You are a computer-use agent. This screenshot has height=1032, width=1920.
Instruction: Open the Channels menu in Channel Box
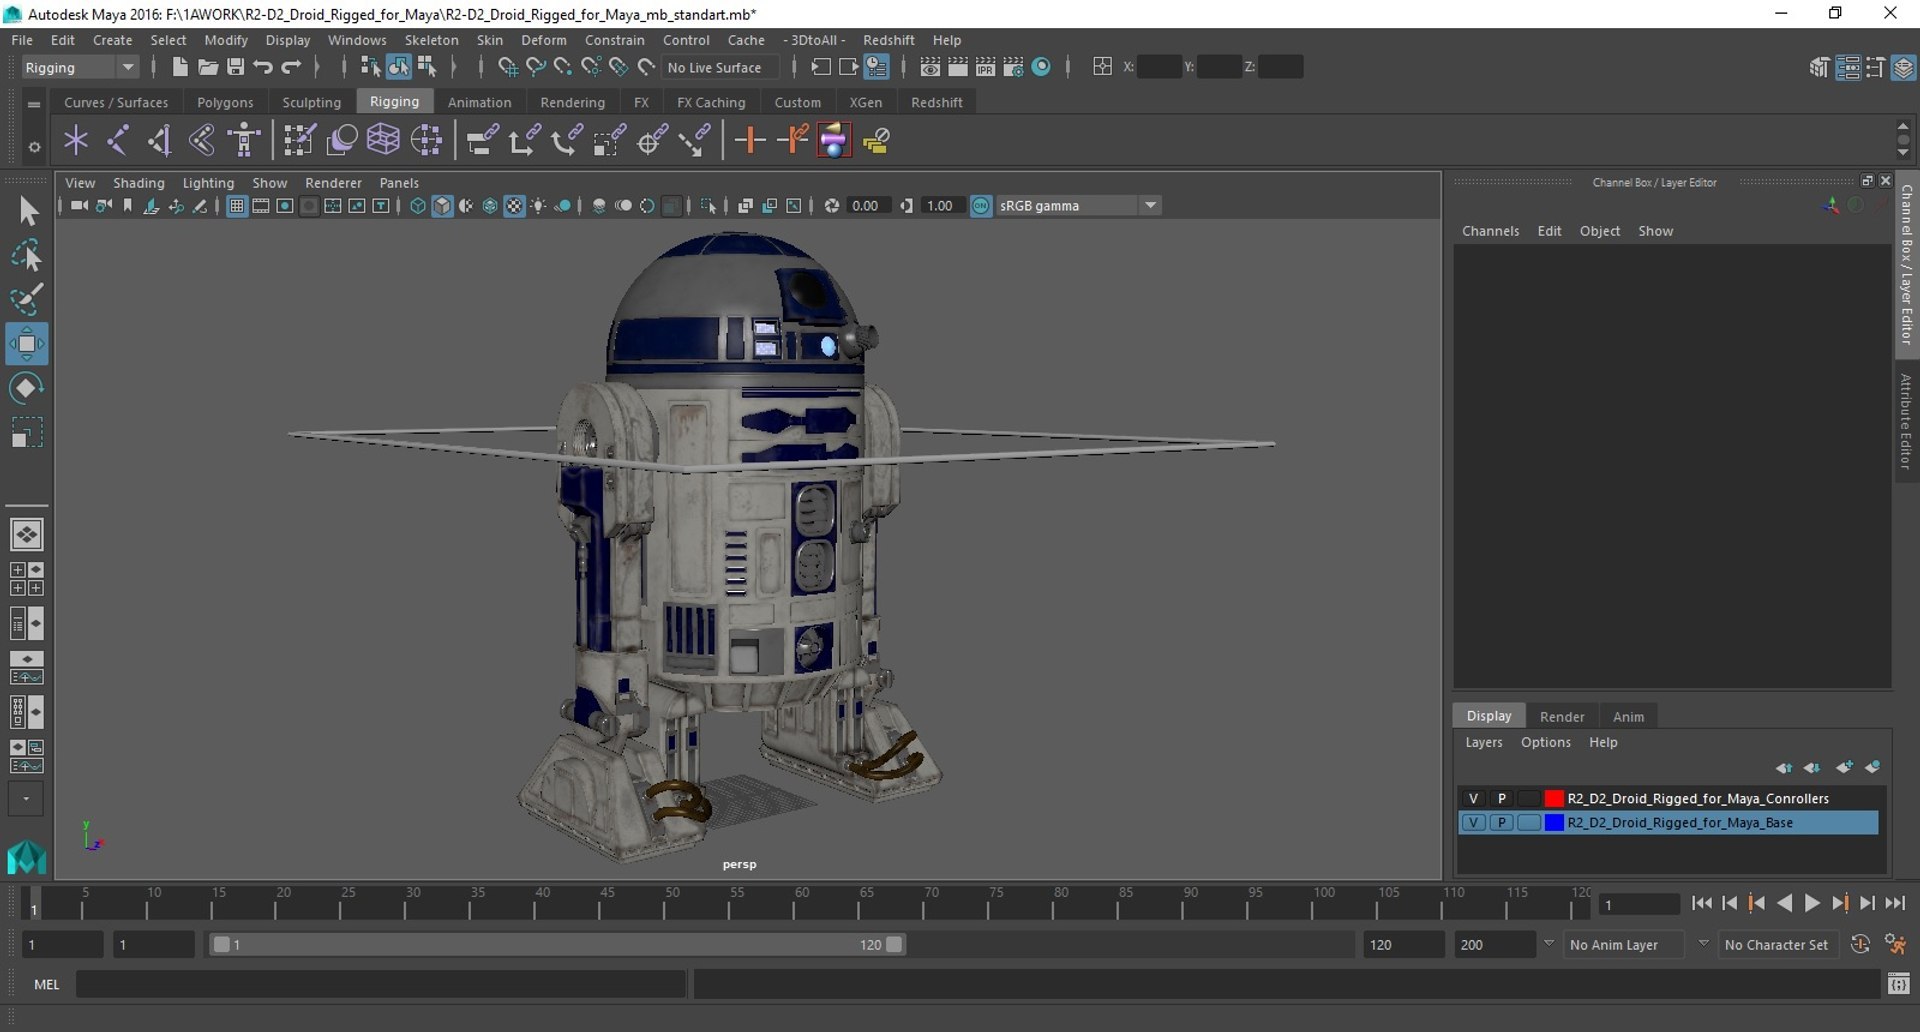point(1490,231)
